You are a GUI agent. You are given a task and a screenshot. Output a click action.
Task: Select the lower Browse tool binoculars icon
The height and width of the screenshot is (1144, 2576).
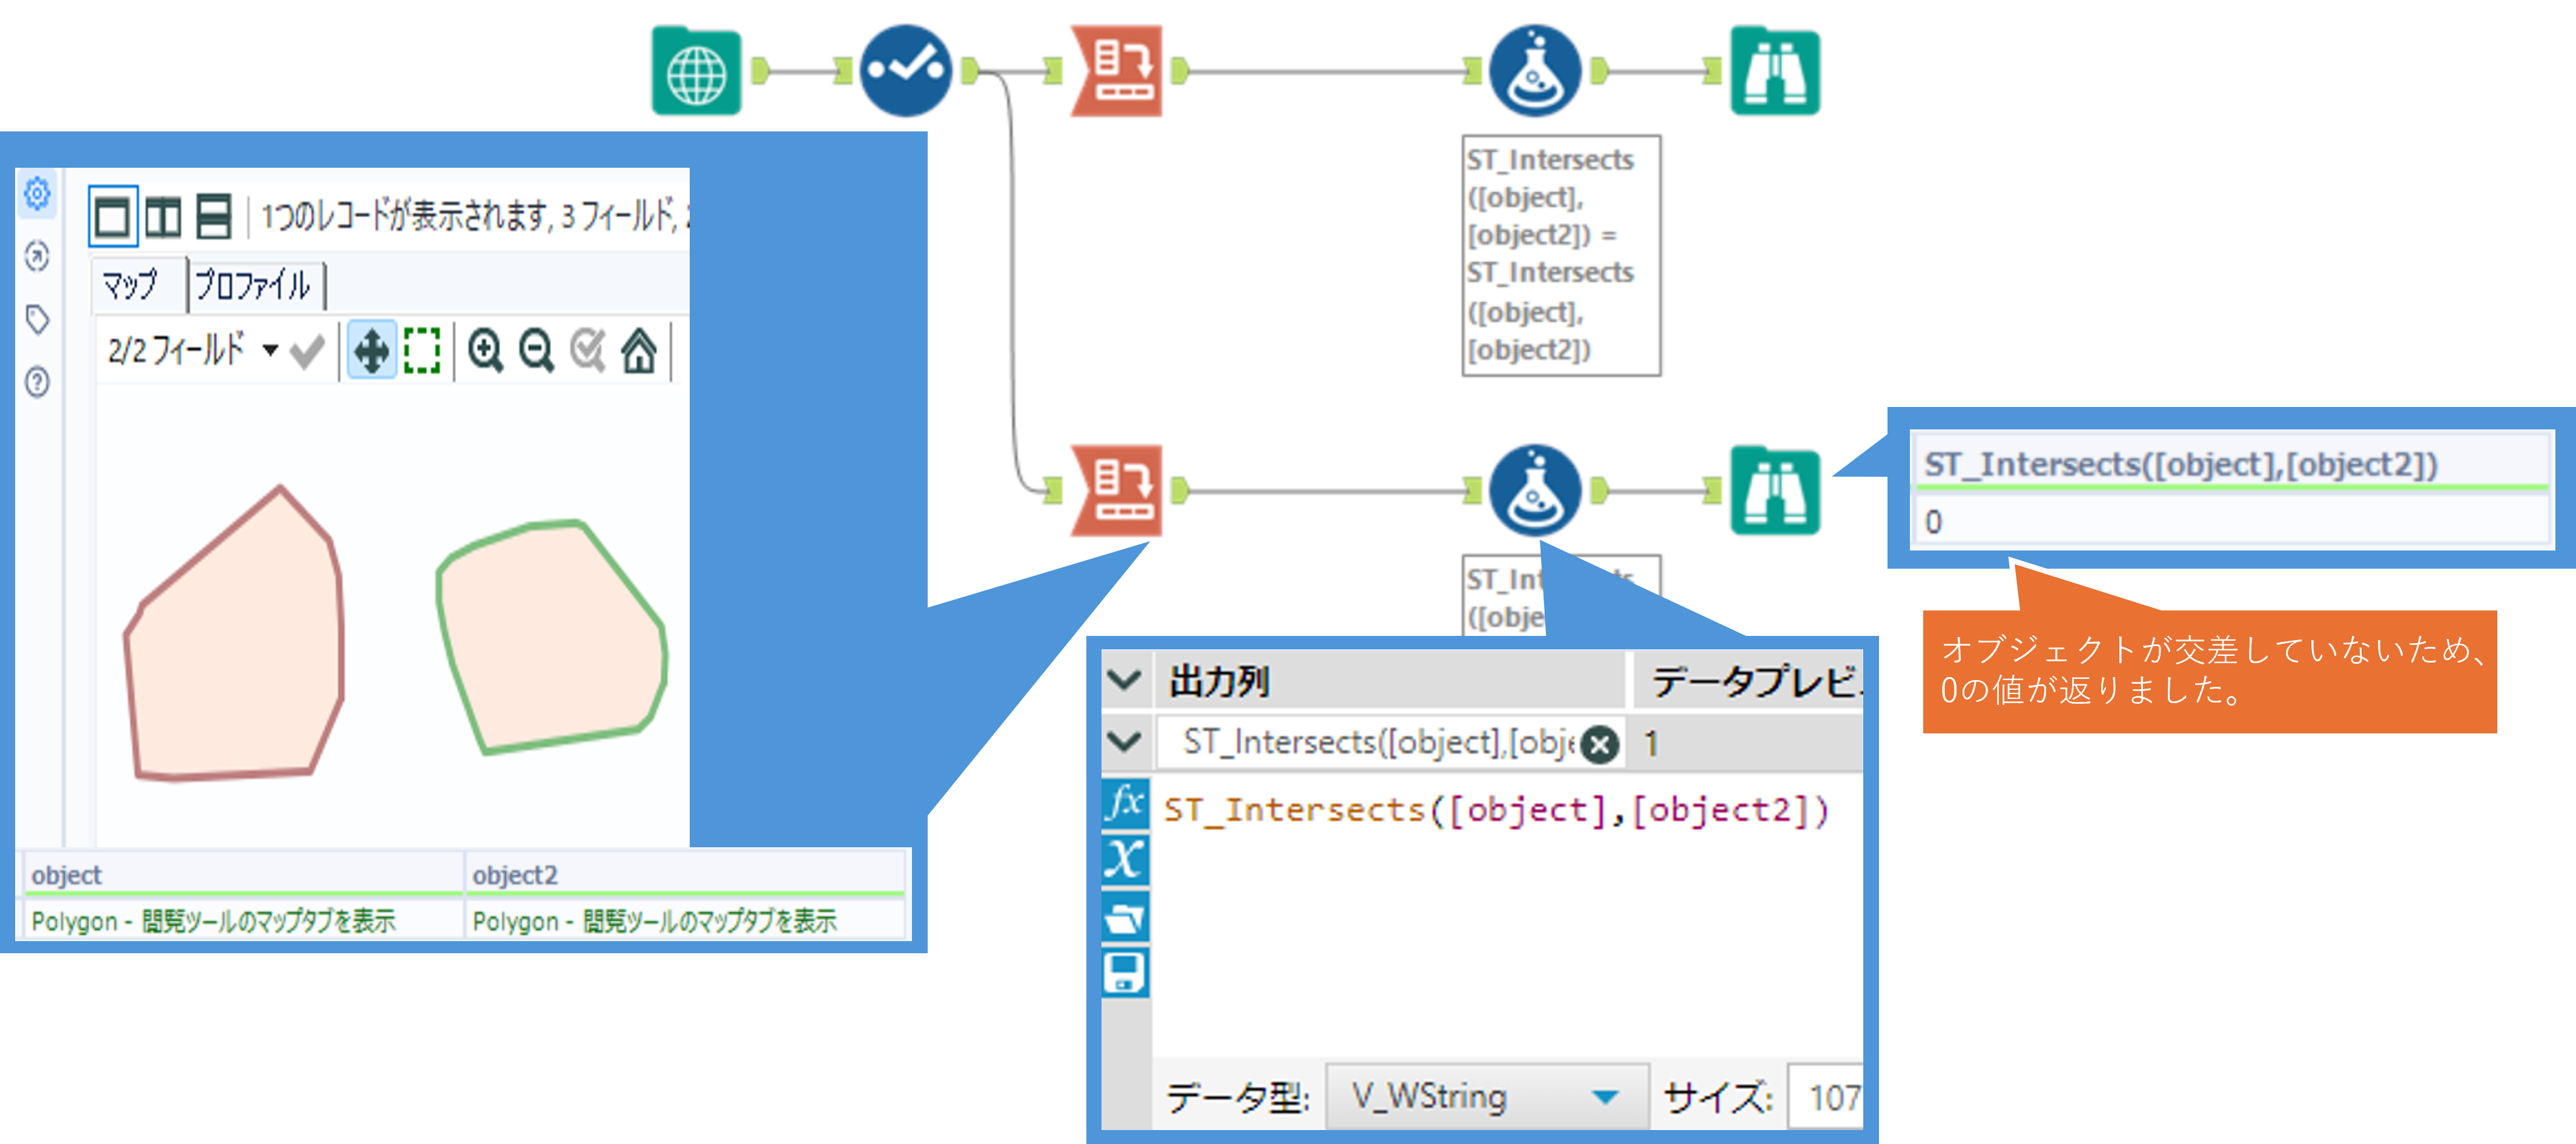point(1775,491)
